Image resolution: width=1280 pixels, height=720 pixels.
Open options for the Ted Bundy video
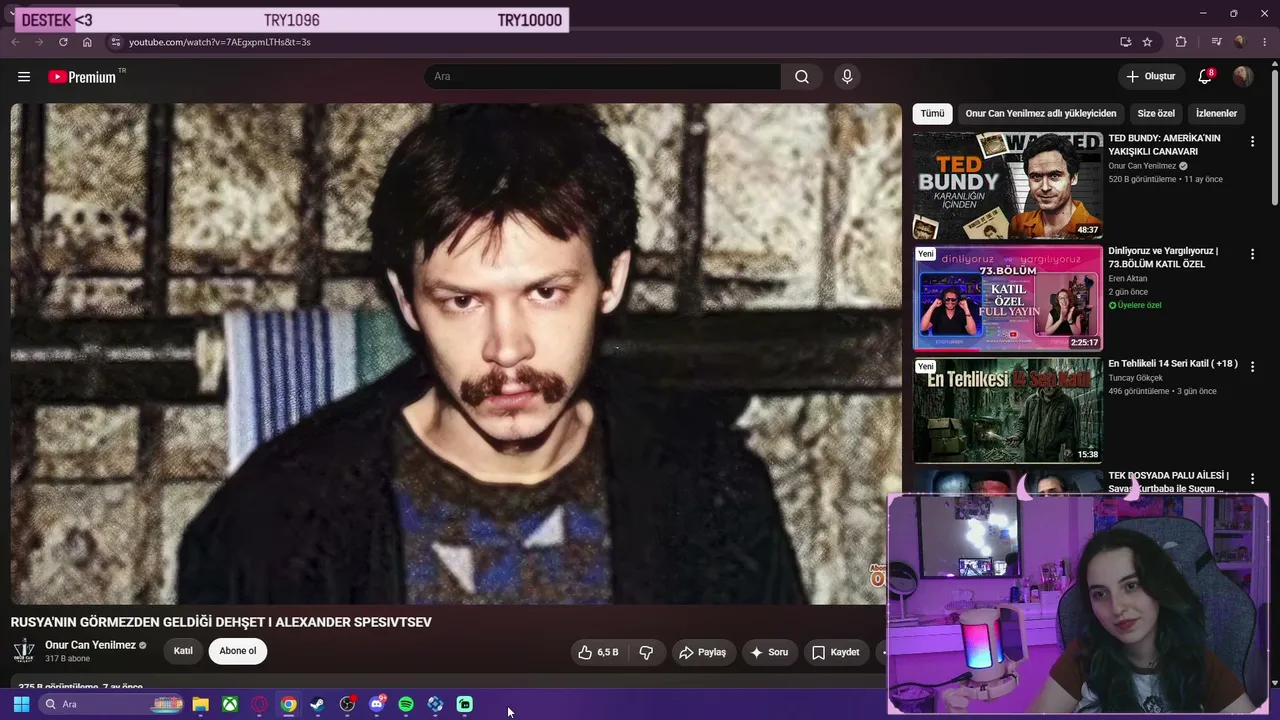(x=1252, y=142)
